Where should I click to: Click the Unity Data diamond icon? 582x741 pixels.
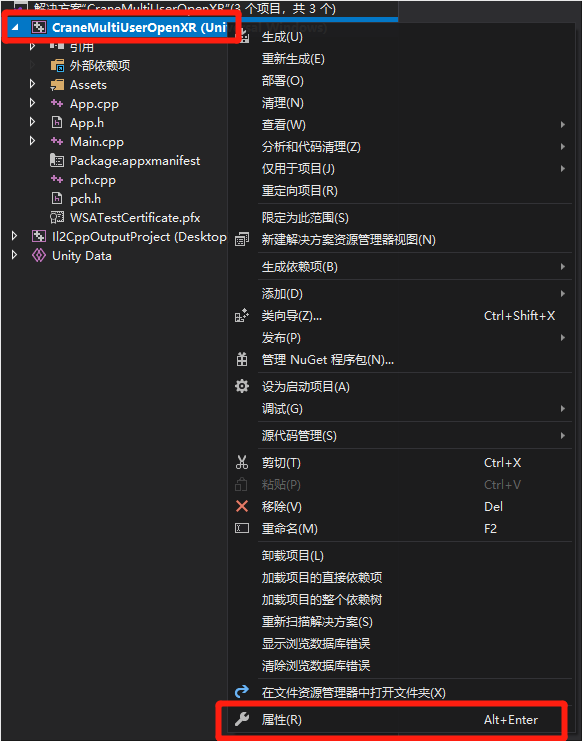[39, 255]
